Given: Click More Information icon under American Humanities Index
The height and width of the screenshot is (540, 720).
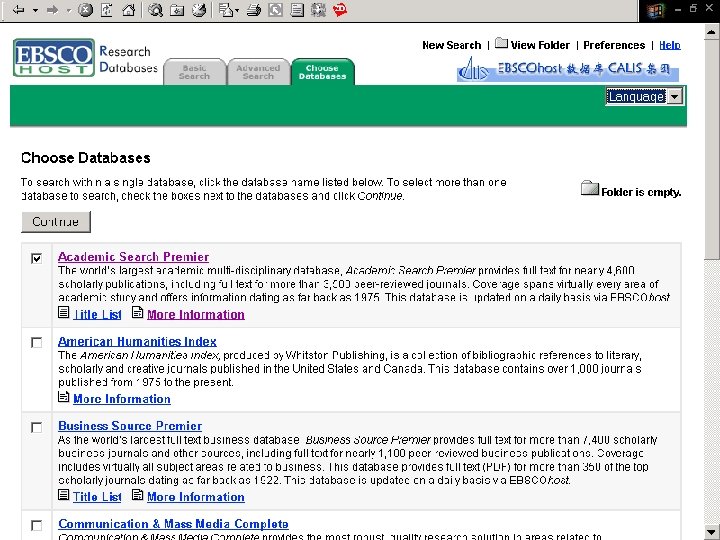Looking at the screenshot, I should (x=64, y=397).
